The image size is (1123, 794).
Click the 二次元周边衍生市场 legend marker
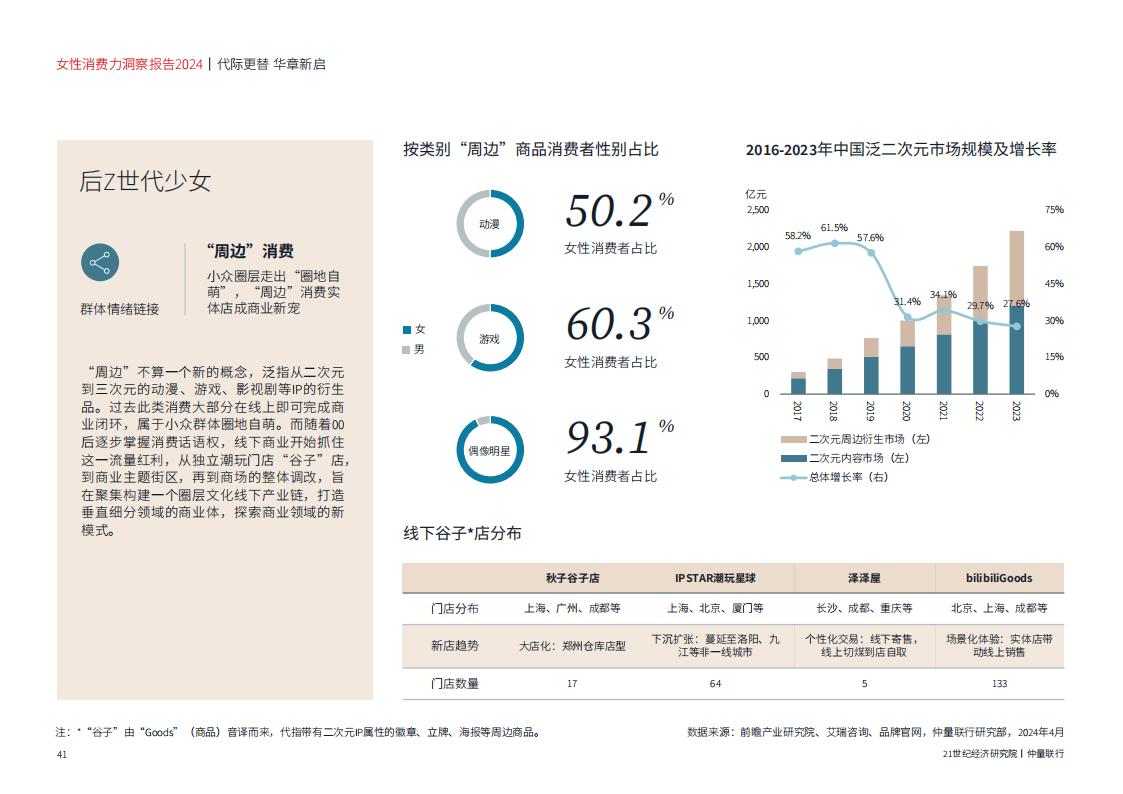[793, 439]
